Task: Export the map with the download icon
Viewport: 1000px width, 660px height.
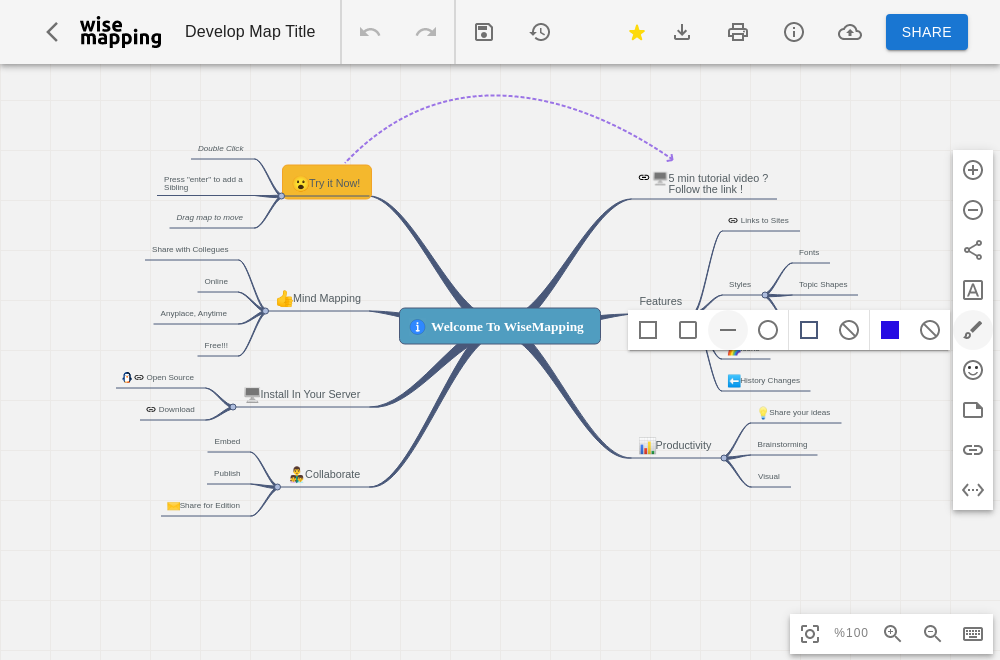Action: click(x=682, y=32)
